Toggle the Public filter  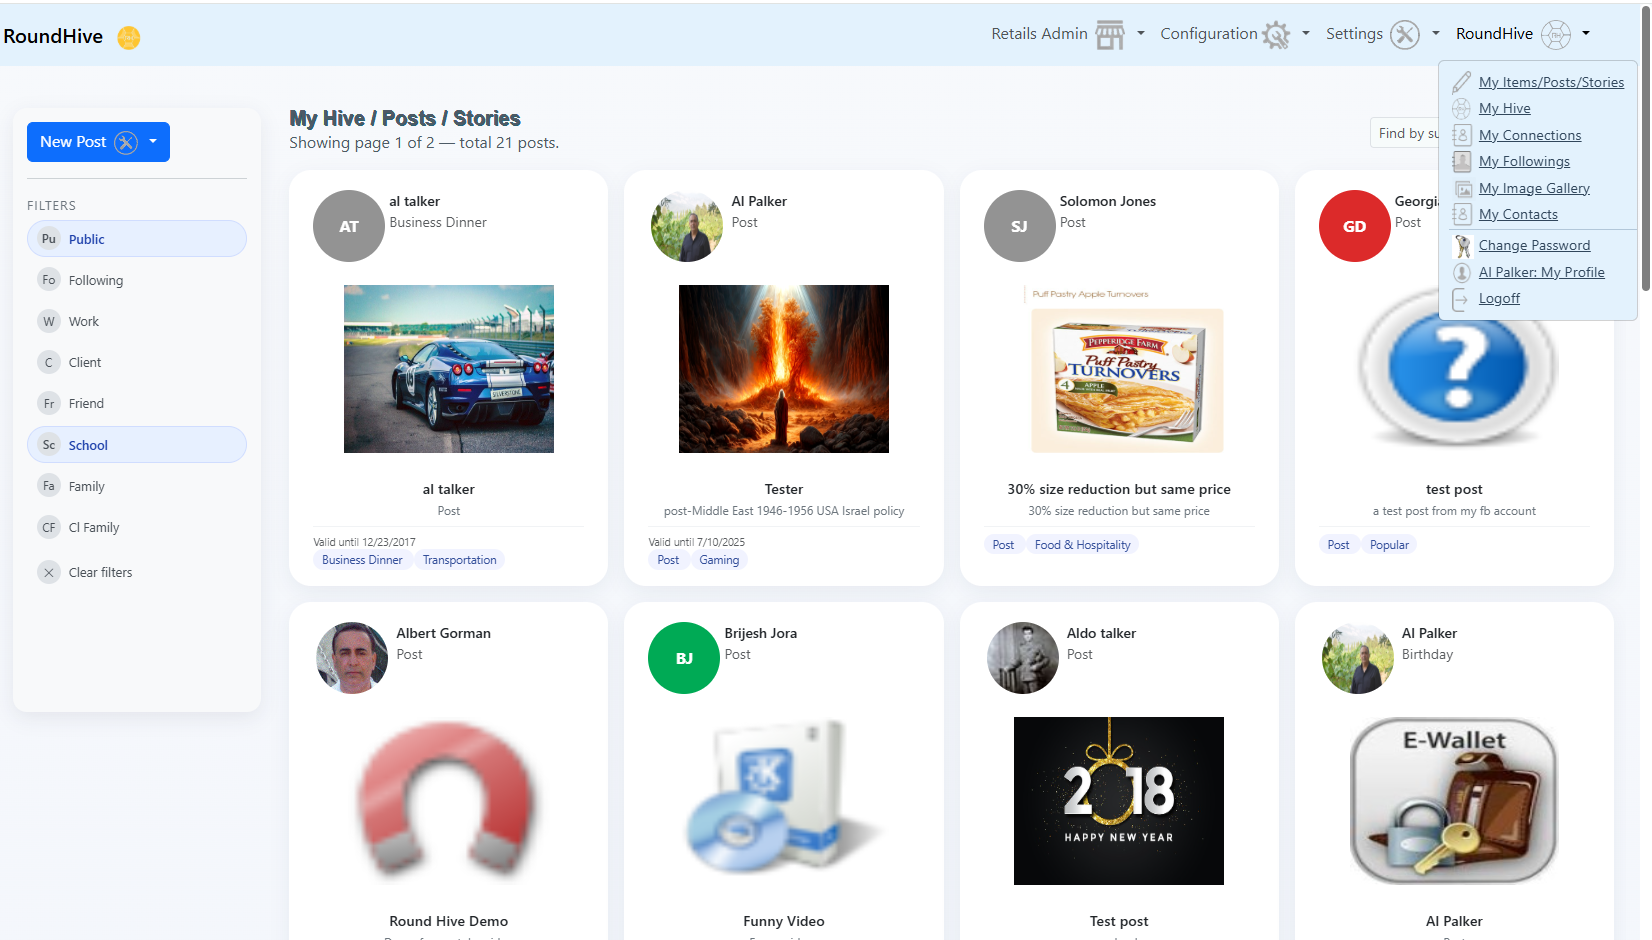137,239
